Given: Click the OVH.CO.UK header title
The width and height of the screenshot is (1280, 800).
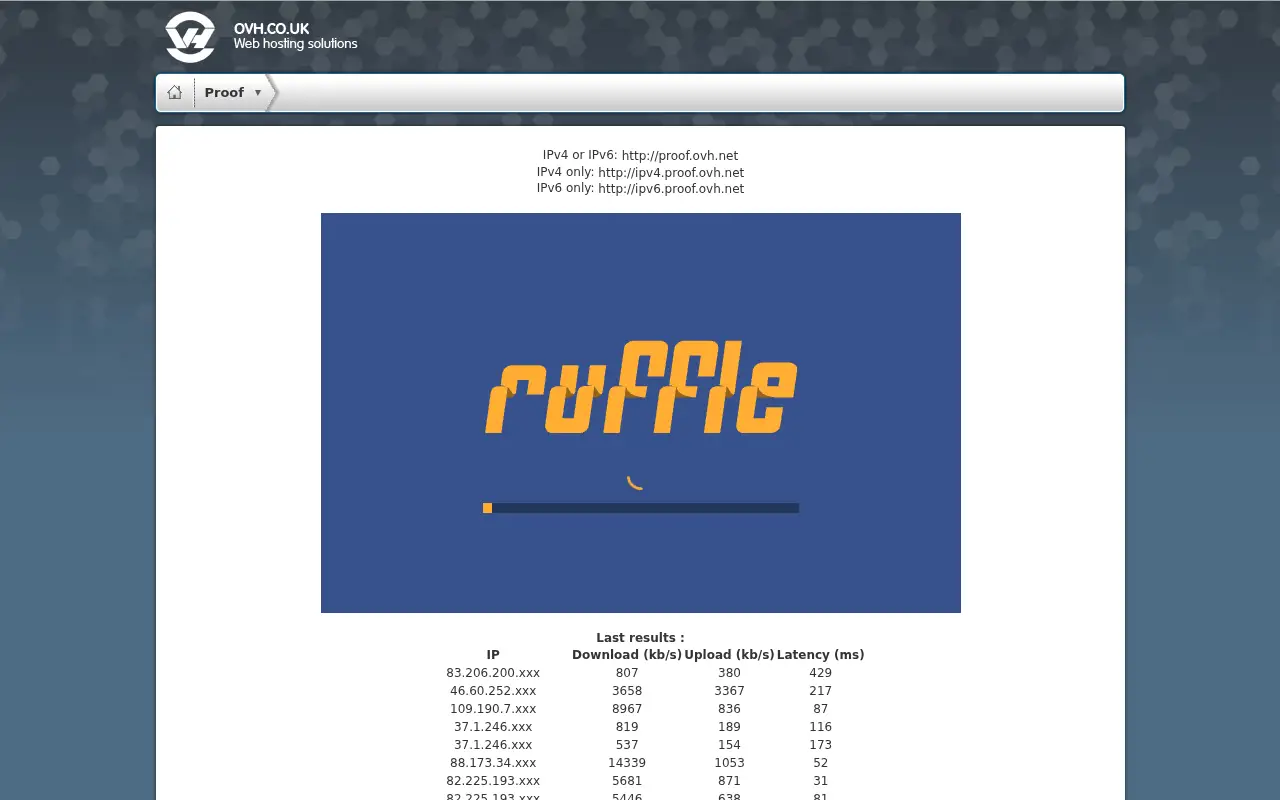Looking at the screenshot, I should click(272, 29).
